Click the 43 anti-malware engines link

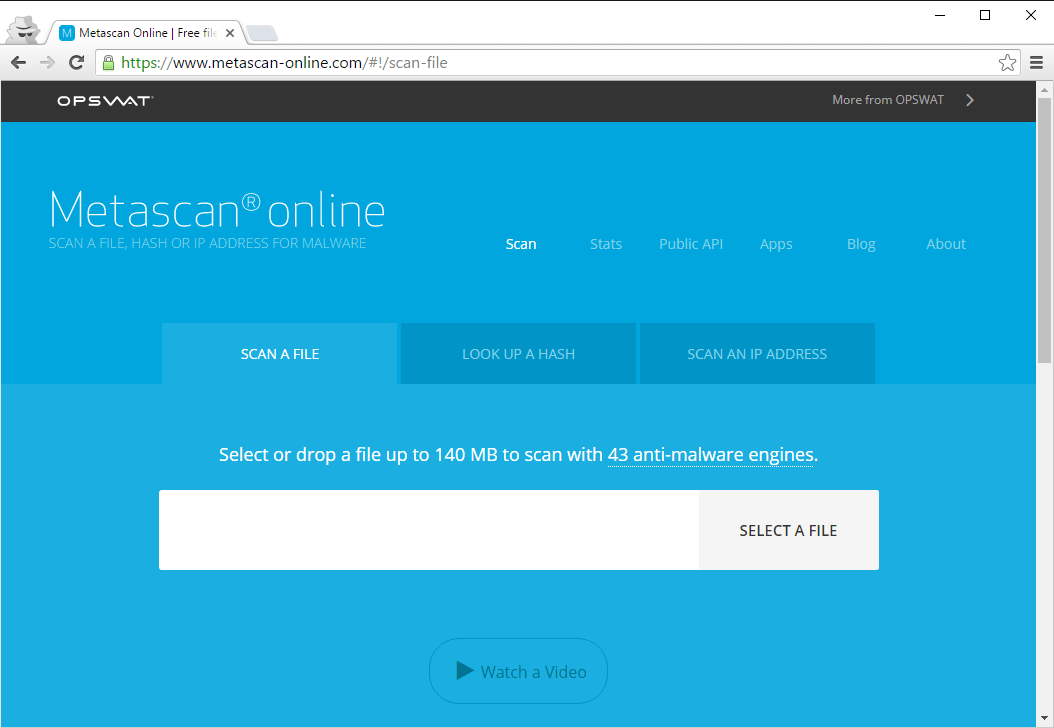pos(710,455)
